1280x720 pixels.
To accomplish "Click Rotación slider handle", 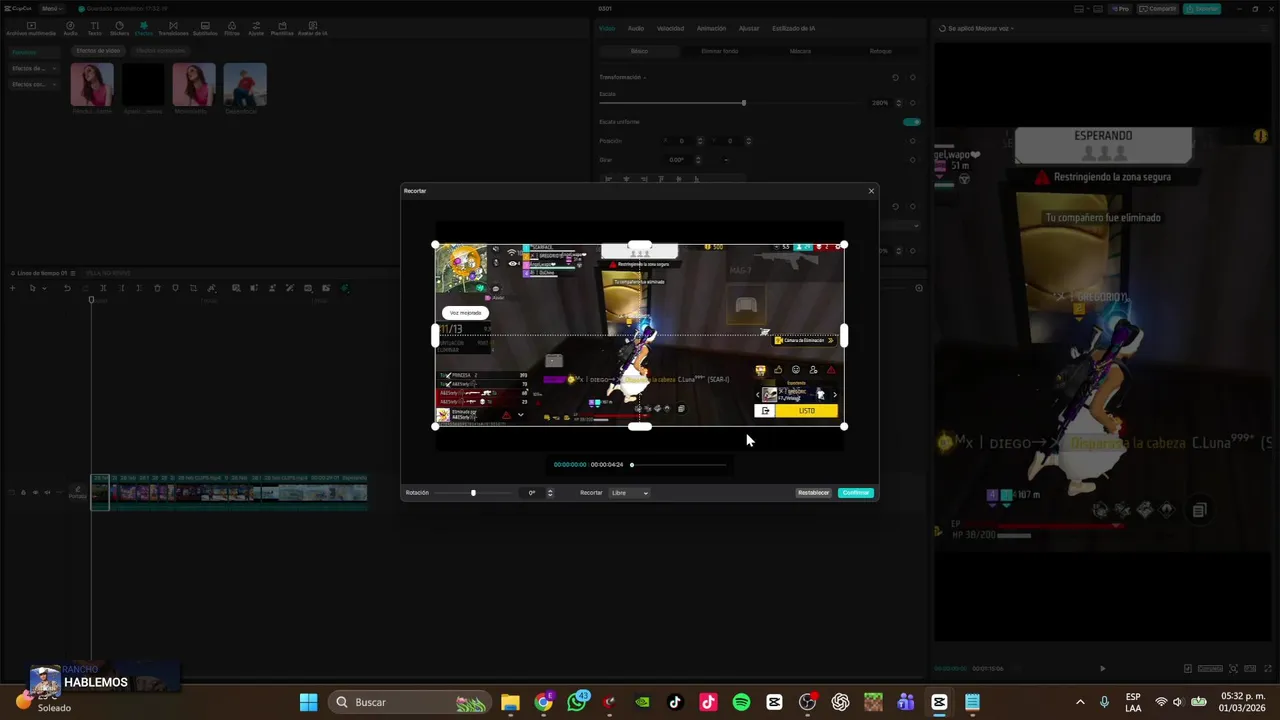I will click(473, 493).
